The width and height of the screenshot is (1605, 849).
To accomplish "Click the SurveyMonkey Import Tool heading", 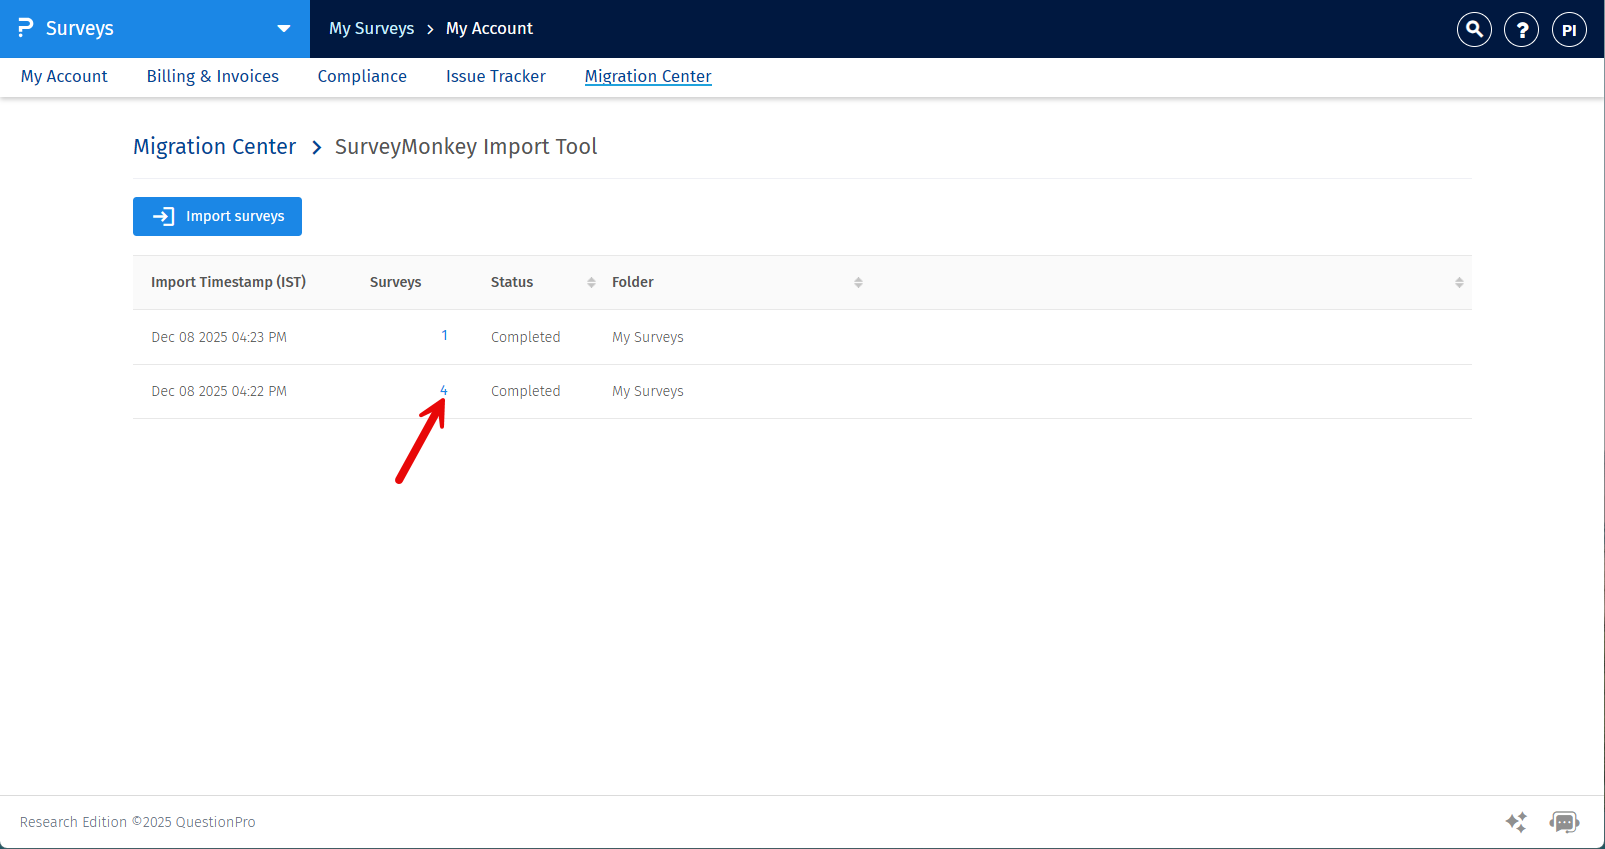I will point(466,147).
